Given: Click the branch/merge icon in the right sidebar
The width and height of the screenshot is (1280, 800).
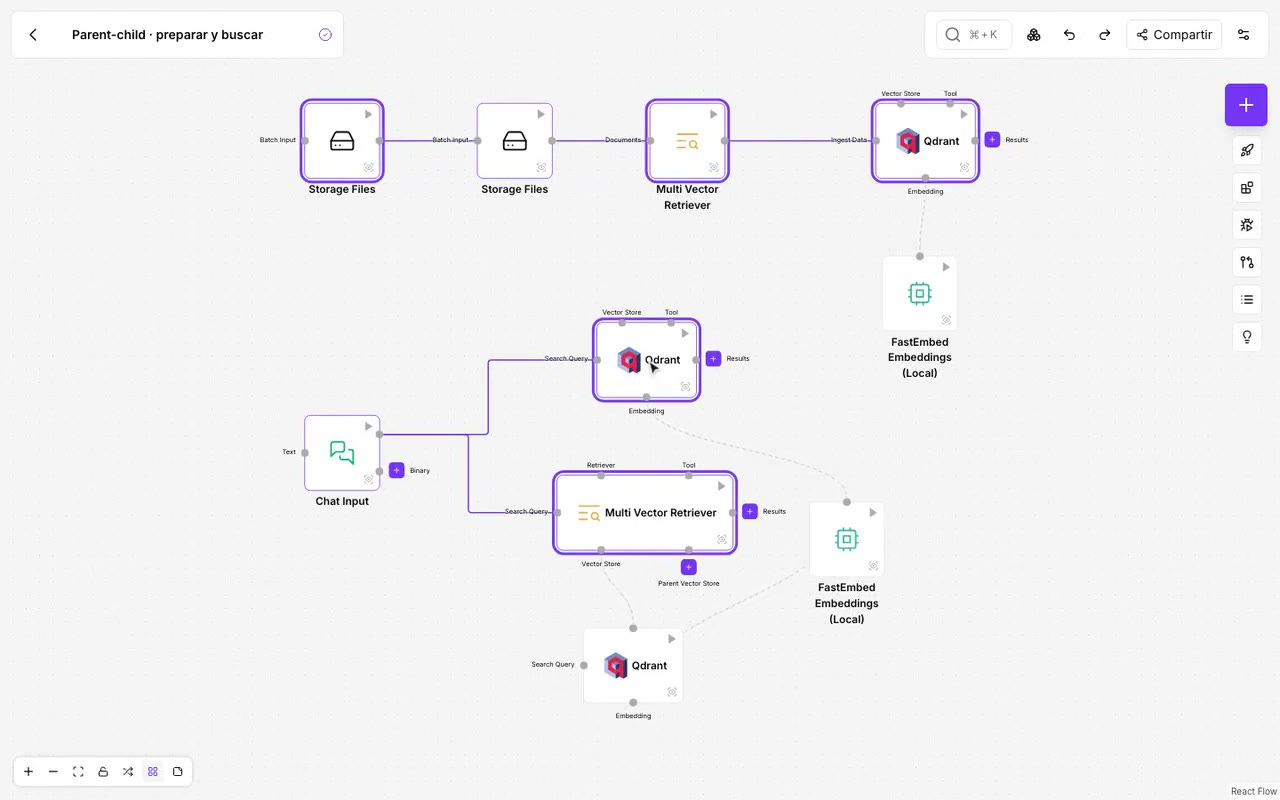Looking at the screenshot, I should (x=1247, y=262).
